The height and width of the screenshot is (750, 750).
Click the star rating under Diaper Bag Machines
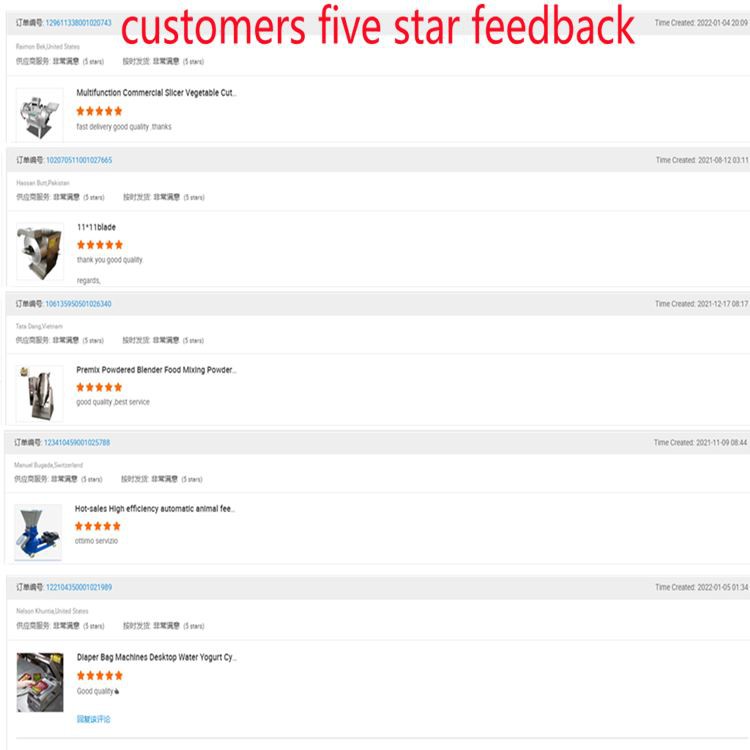coord(100,676)
